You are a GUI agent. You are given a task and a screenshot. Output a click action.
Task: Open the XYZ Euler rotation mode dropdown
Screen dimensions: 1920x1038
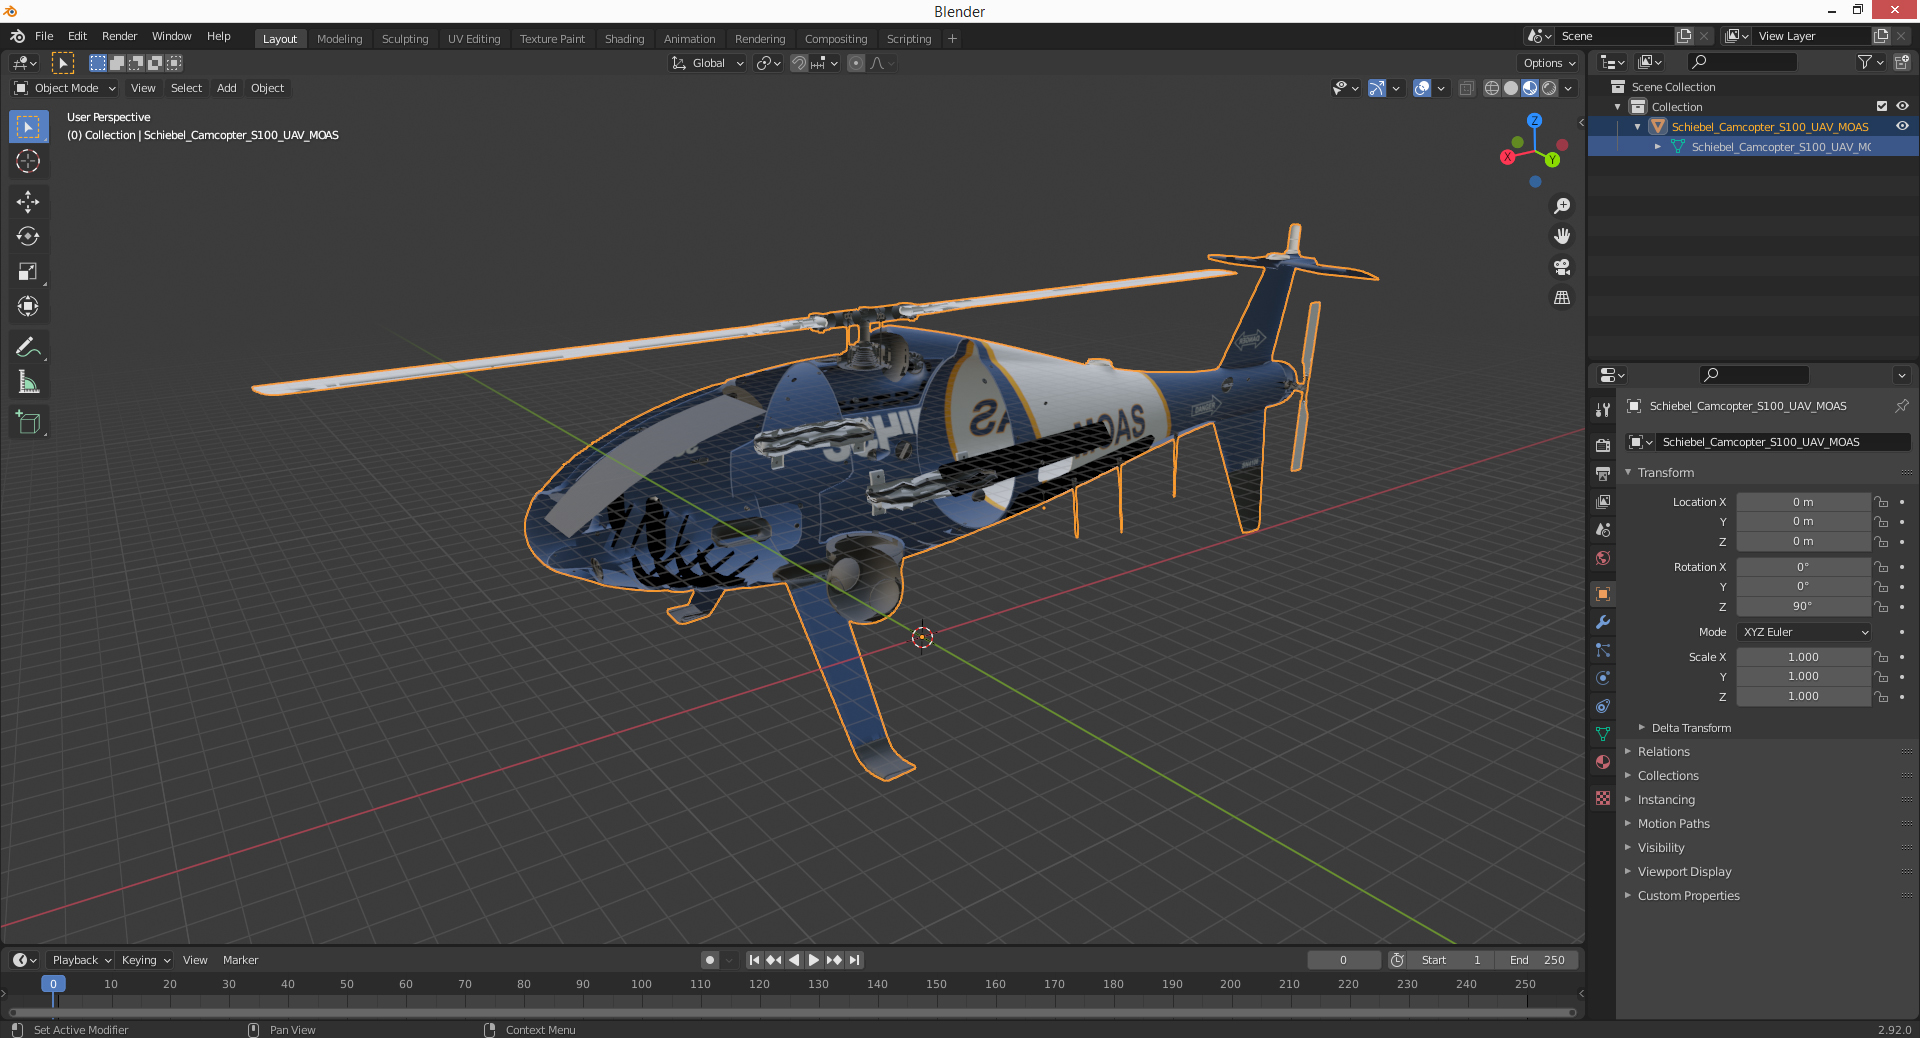[x=1804, y=632]
